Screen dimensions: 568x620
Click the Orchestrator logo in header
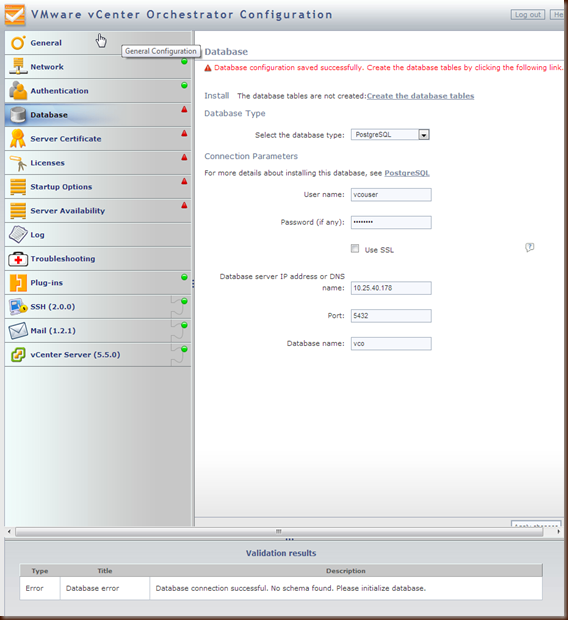(15, 15)
